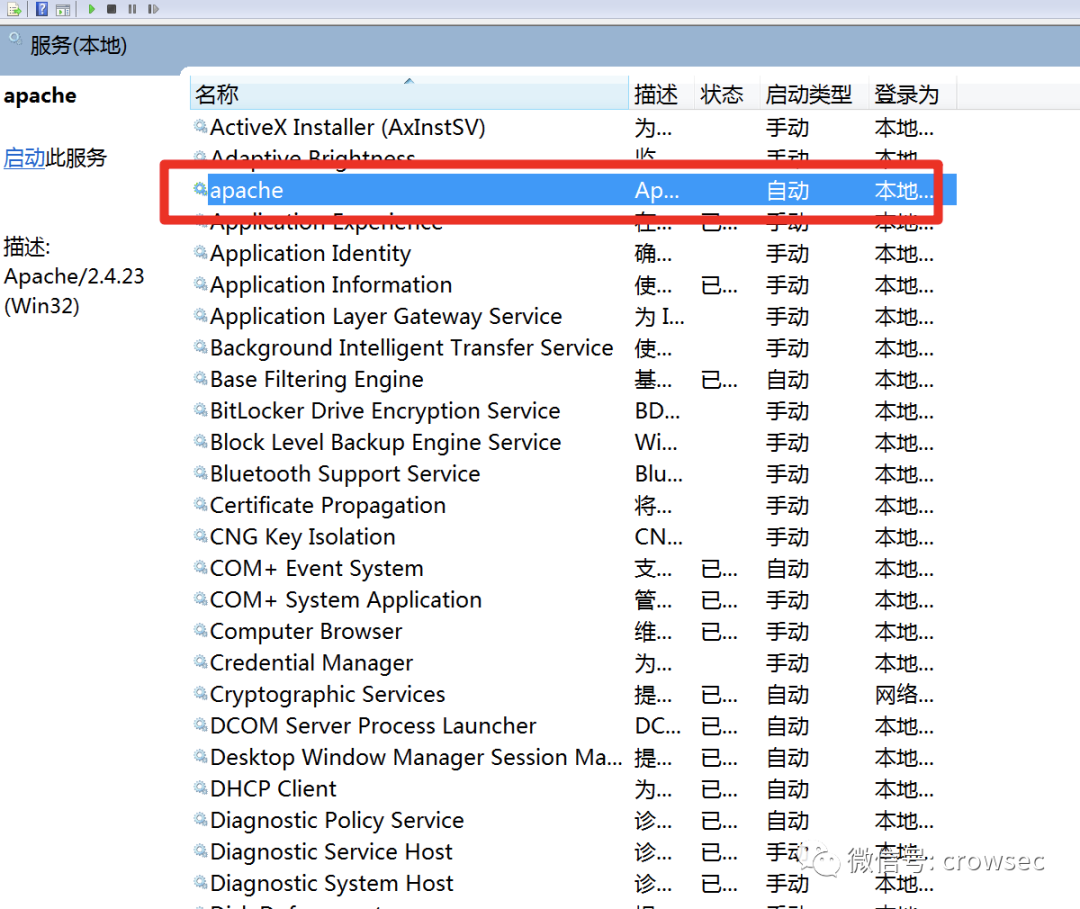Screen dimensions: 1080x909
Task: Click gear icon of COM+ Event System
Action: 200,567
